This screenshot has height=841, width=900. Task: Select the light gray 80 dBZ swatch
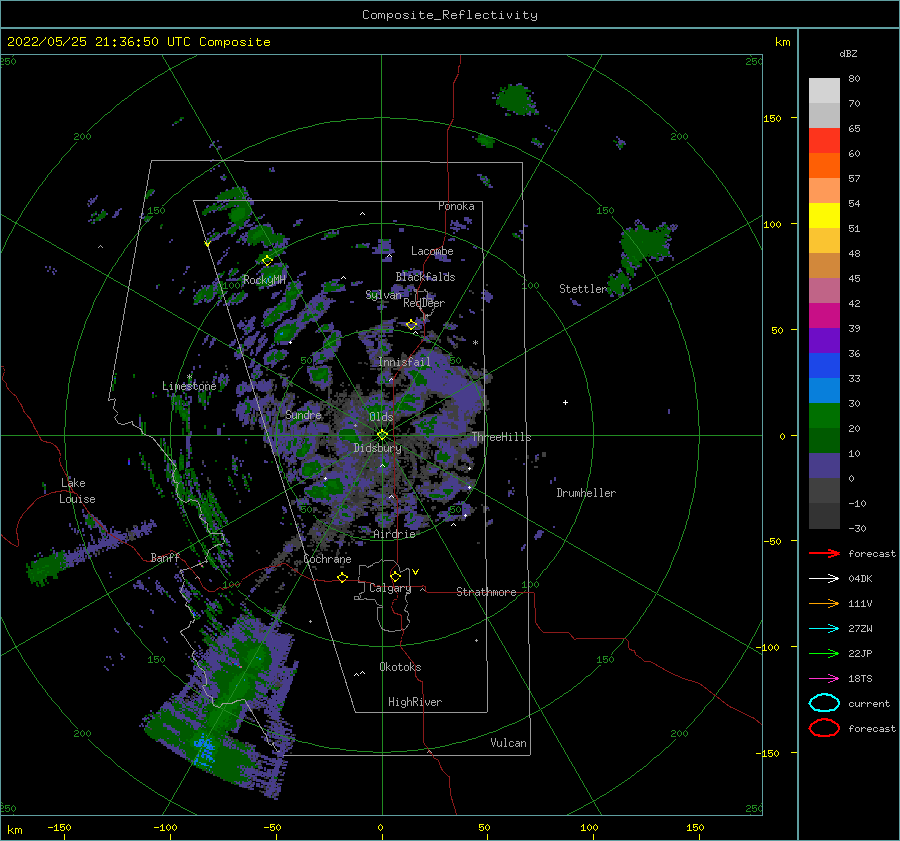click(824, 91)
